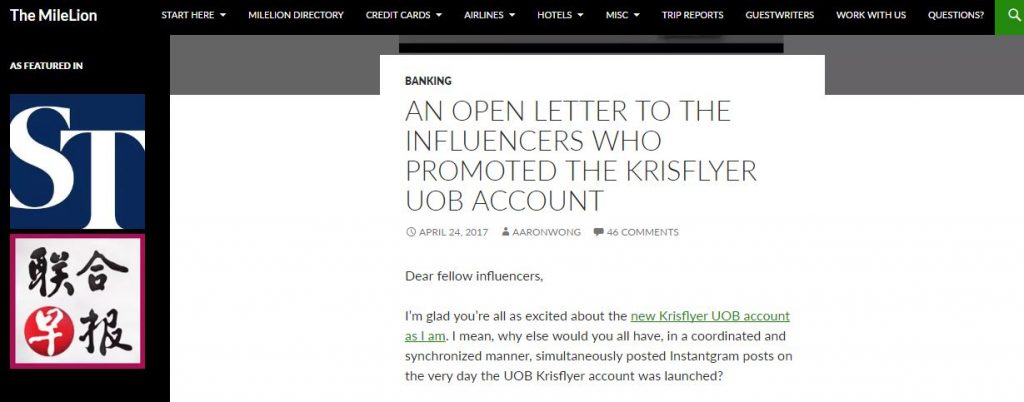Expand the Airlines dropdown menu
This screenshot has width=1024, height=402.
pos(490,15)
